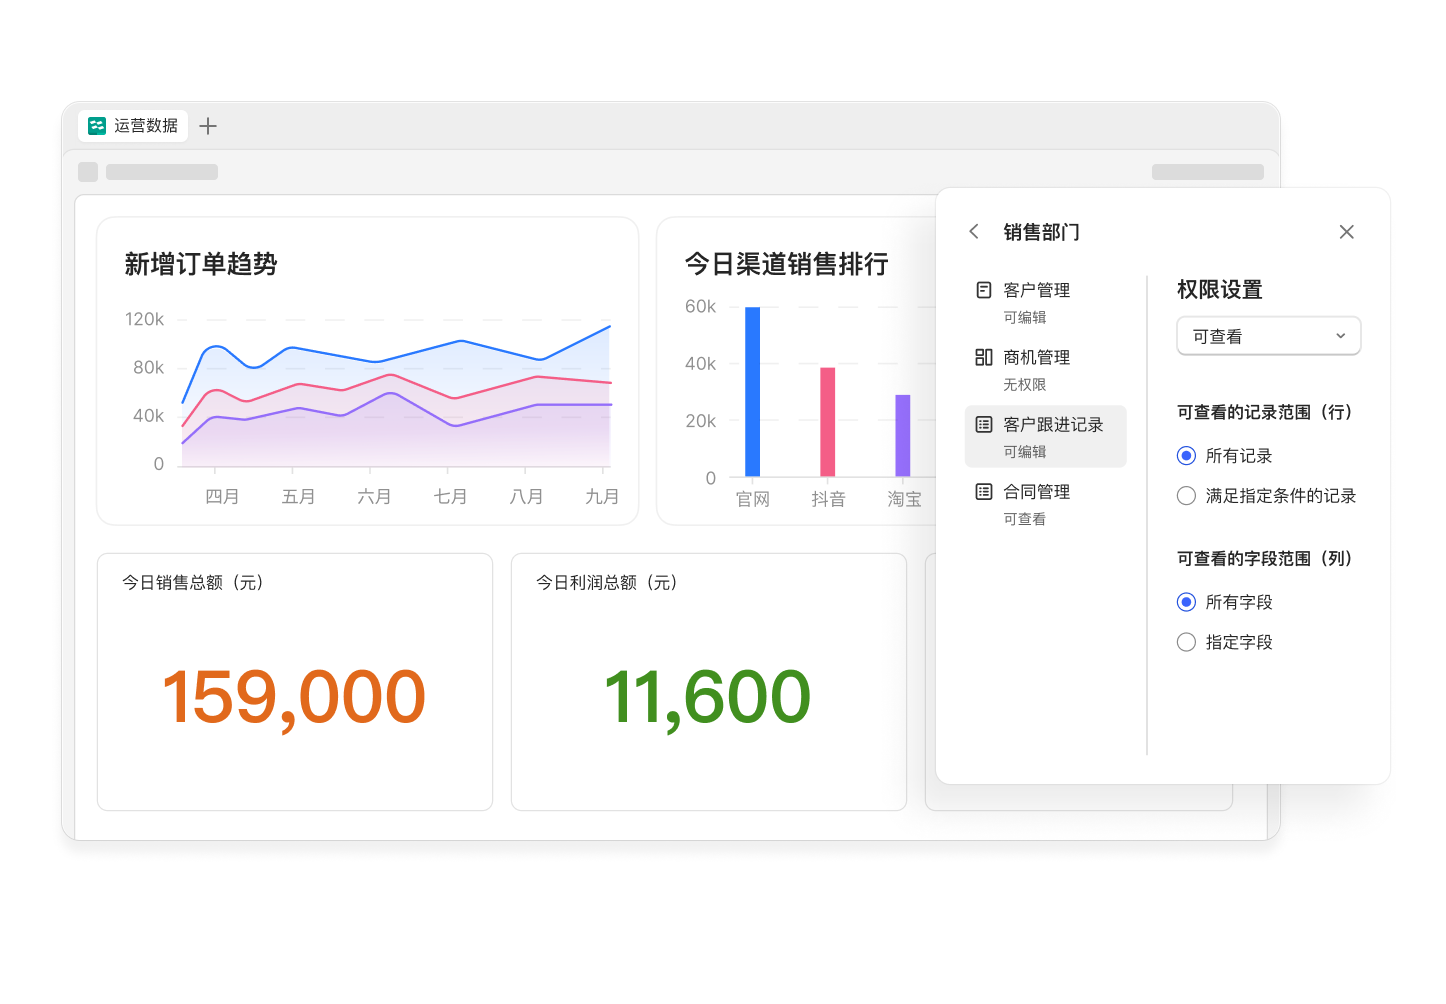This screenshot has height=1004, width=1446.
Task: Click the 今日利润总额 value 11,600
Action: click(x=707, y=697)
